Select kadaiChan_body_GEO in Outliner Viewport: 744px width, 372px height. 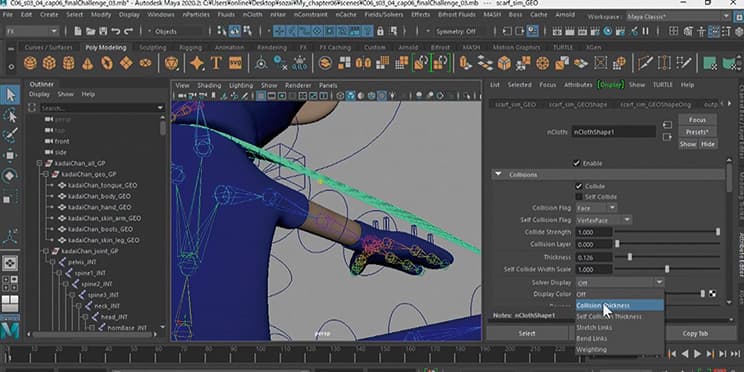click(99, 196)
